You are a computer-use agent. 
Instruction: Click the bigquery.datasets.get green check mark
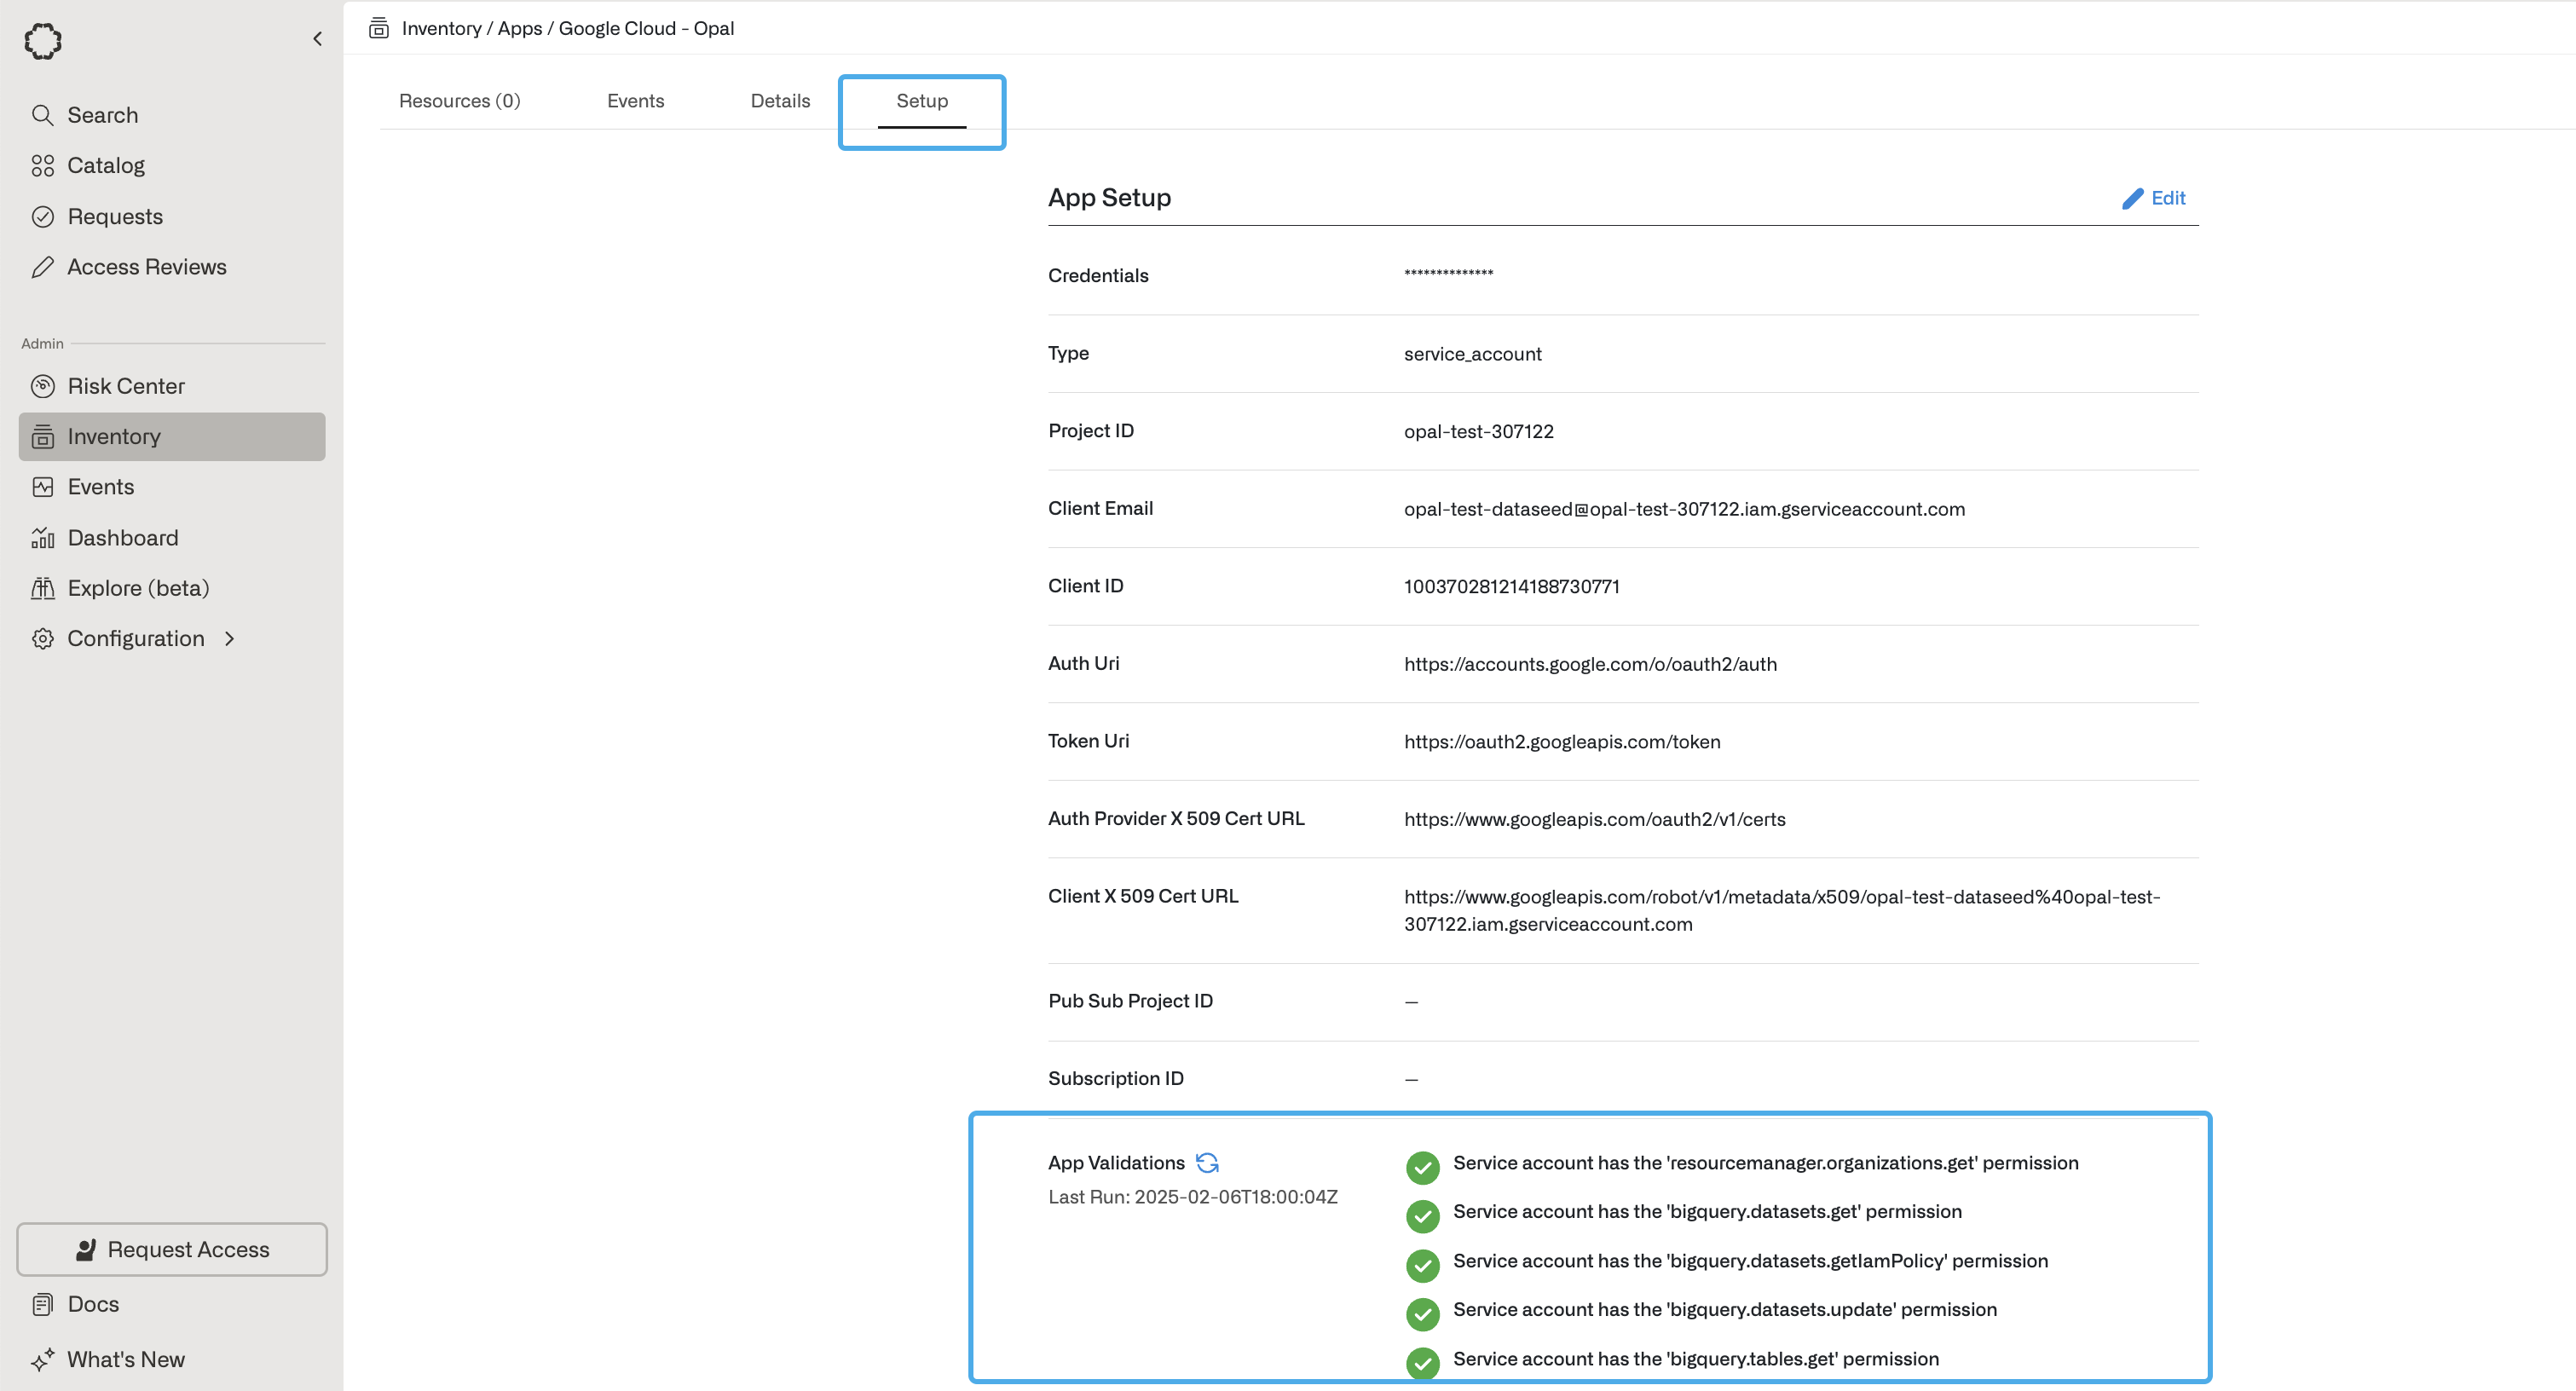tap(1422, 1216)
